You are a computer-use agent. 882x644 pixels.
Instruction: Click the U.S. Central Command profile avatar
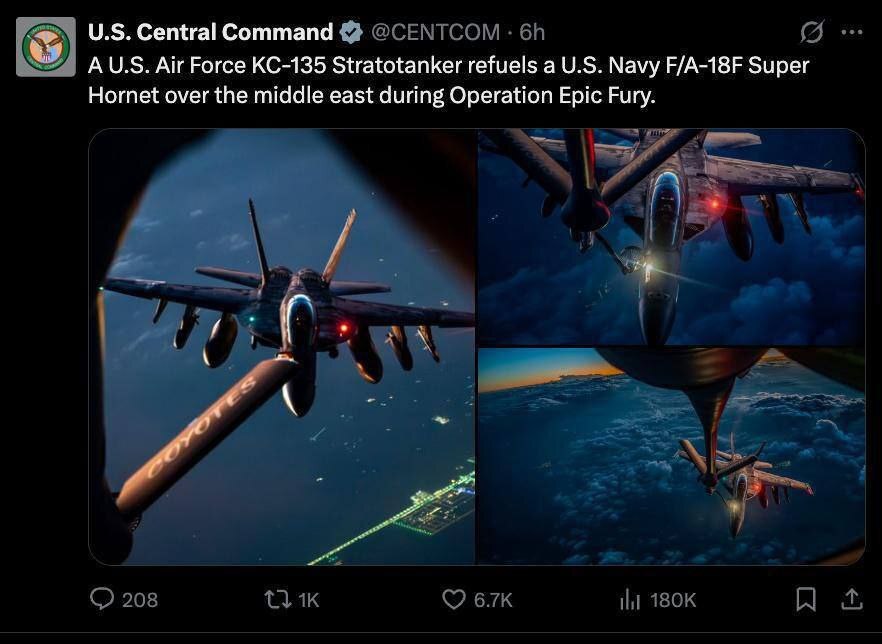click(46, 47)
